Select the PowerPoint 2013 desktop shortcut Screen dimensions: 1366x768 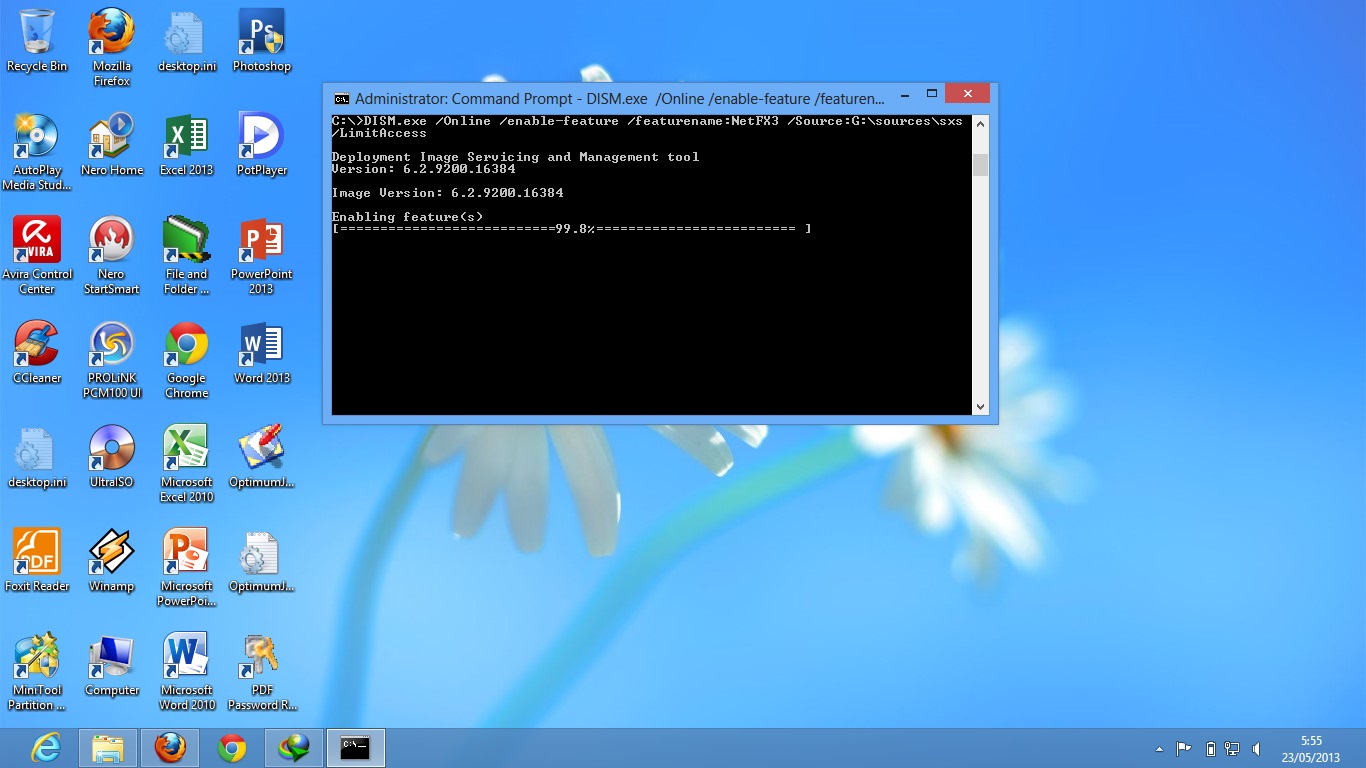(x=262, y=255)
